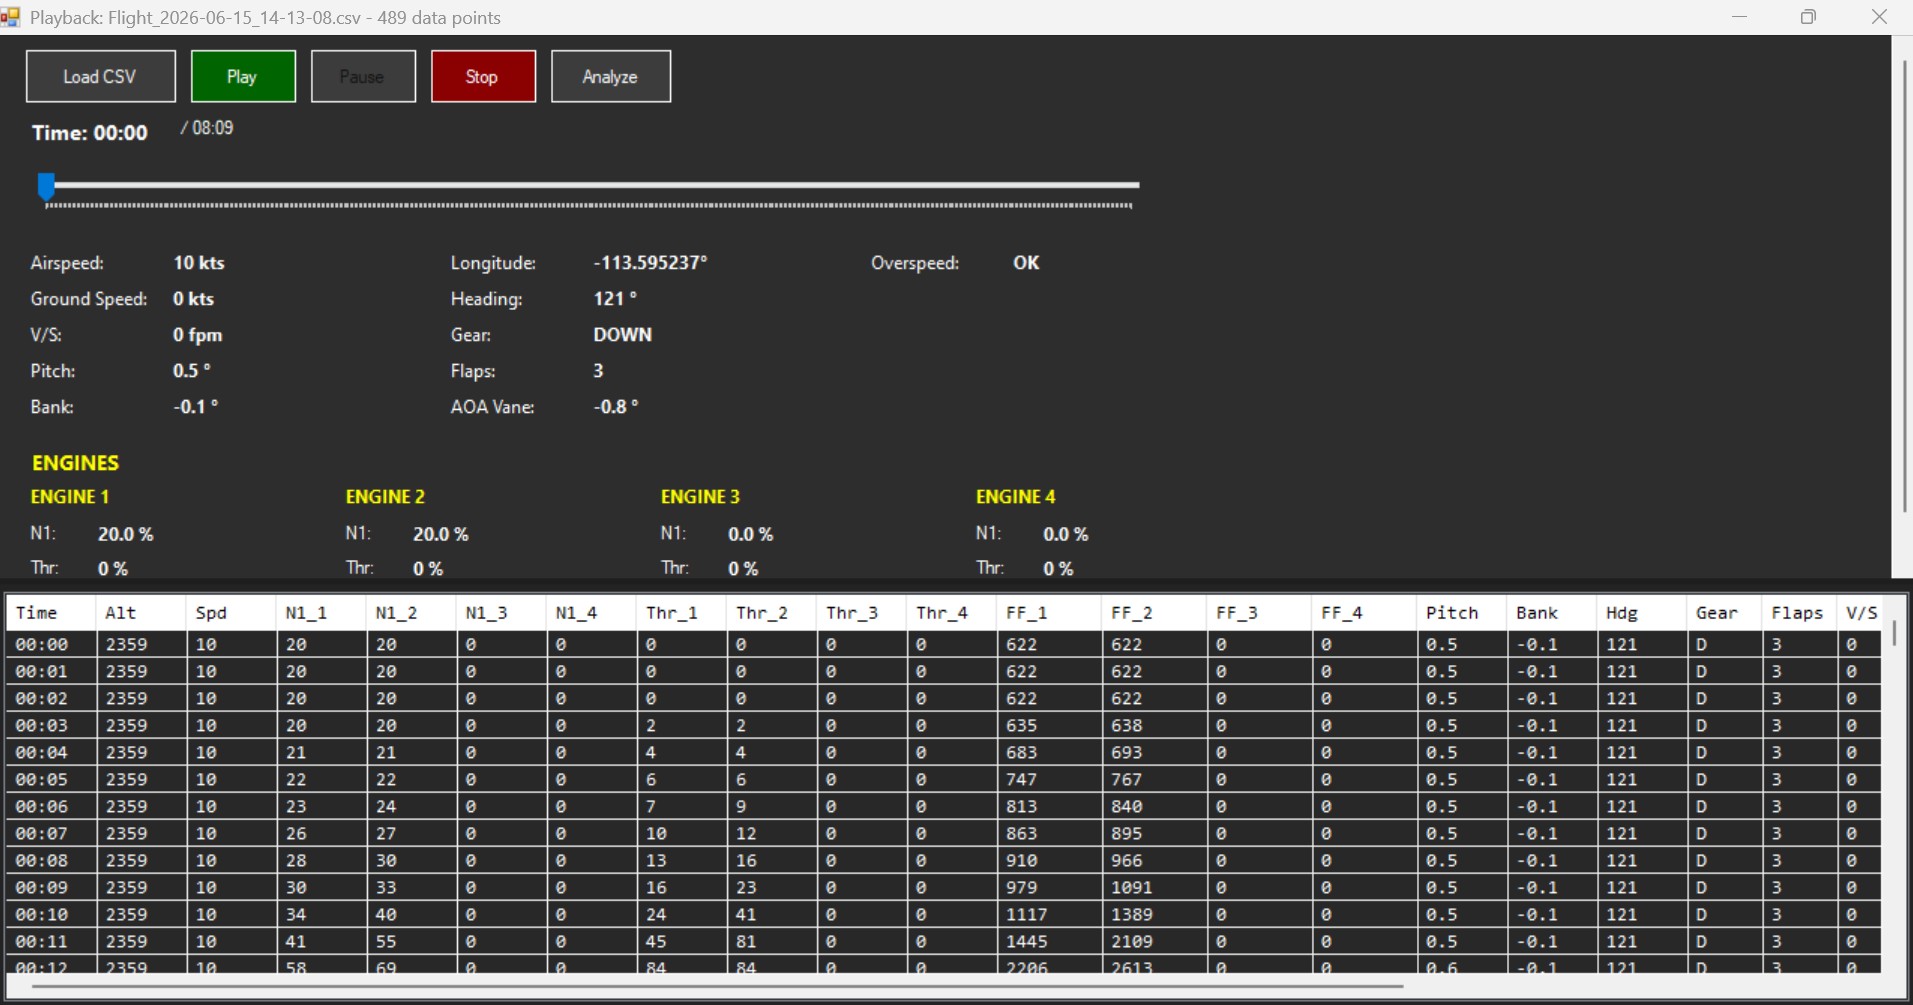Select the Thr_2 column header
The width and height of the screenshot is (1913, 1005).
771,613
